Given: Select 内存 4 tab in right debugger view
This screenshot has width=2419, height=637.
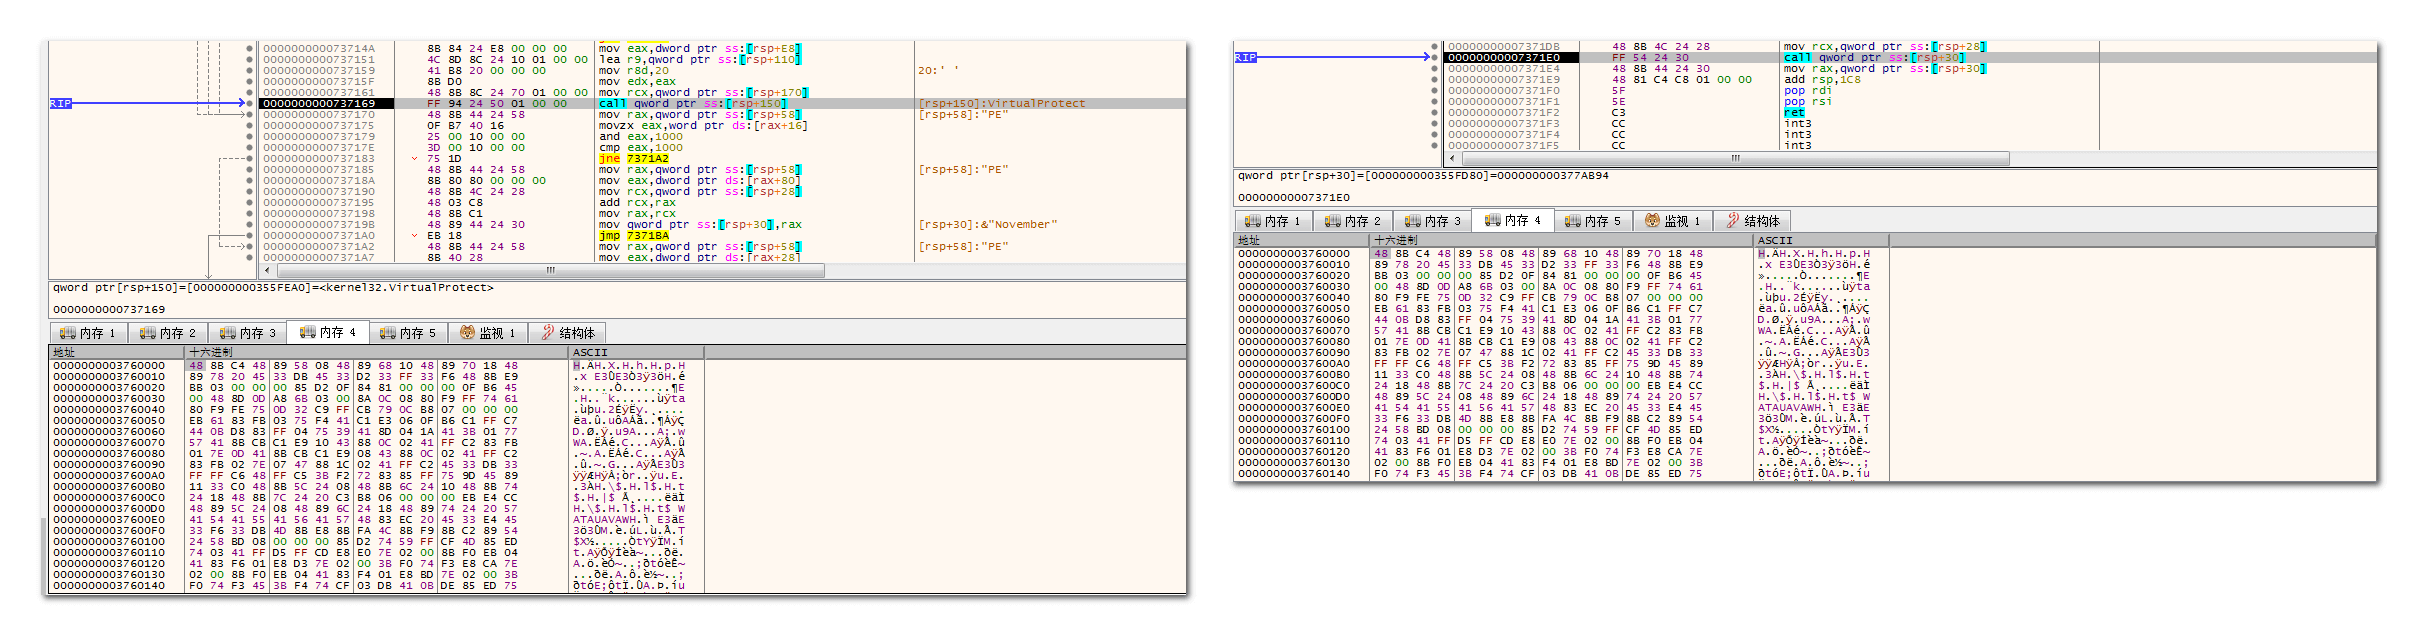Looking at the screenshot, I should (x=1513, y=220).
